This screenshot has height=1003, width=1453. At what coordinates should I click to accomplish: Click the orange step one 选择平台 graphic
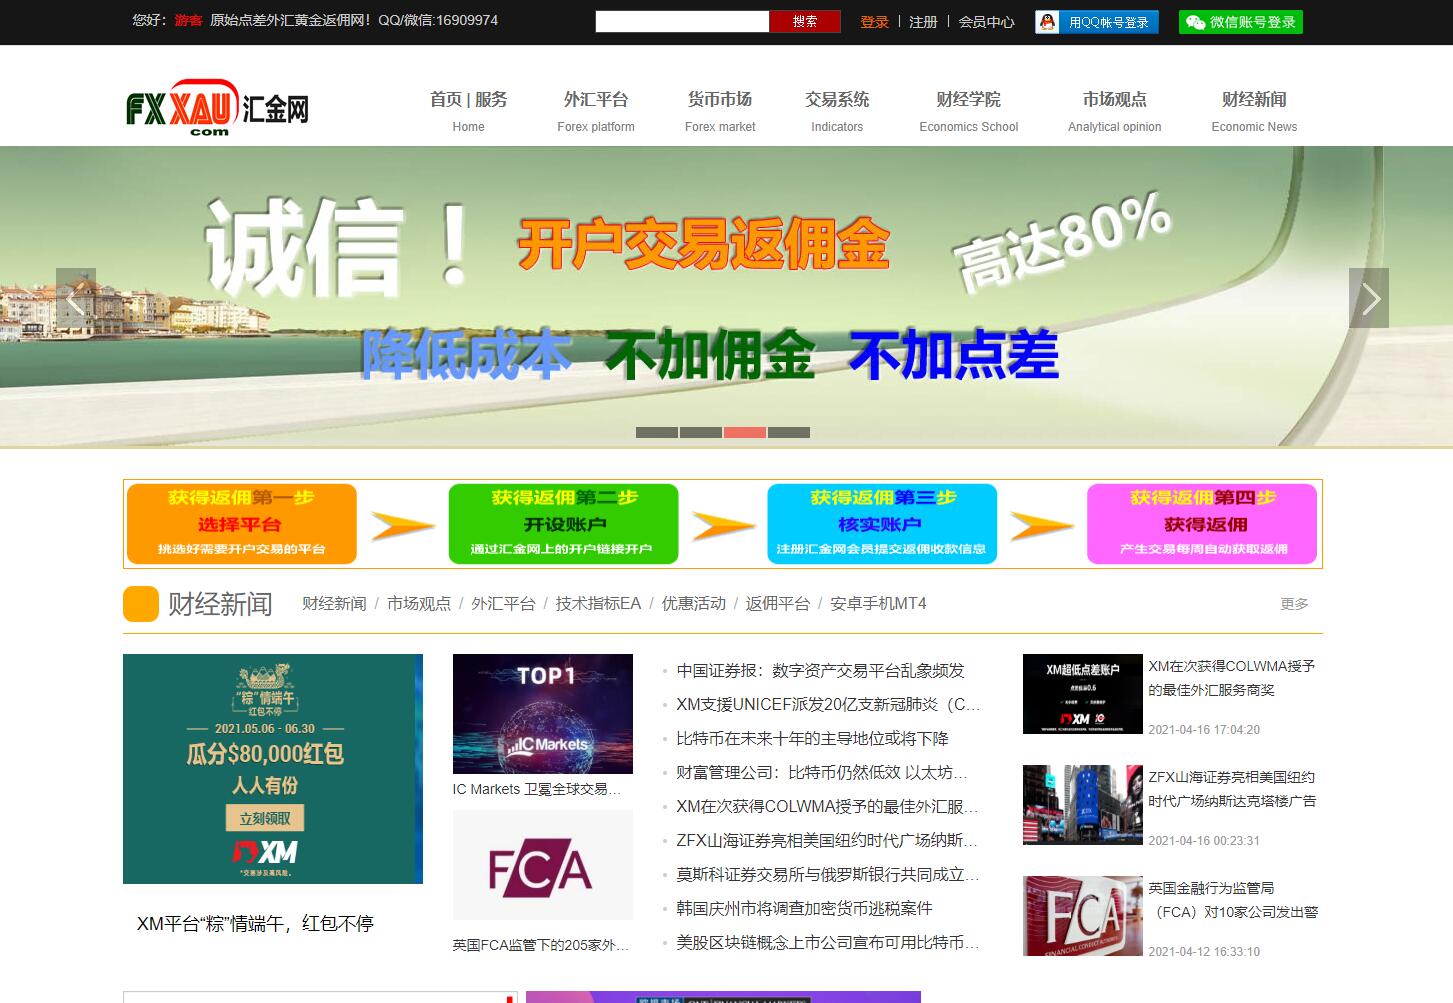(241, 524)
